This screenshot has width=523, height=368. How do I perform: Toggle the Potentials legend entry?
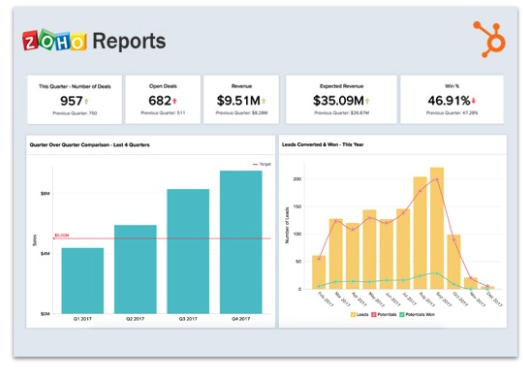[384, 314]
